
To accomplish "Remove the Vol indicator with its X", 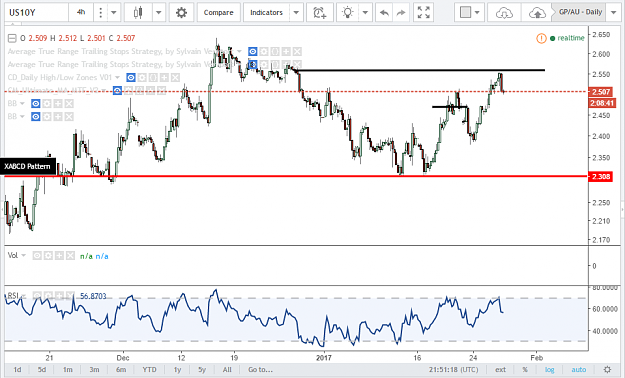I will [70, 256].
